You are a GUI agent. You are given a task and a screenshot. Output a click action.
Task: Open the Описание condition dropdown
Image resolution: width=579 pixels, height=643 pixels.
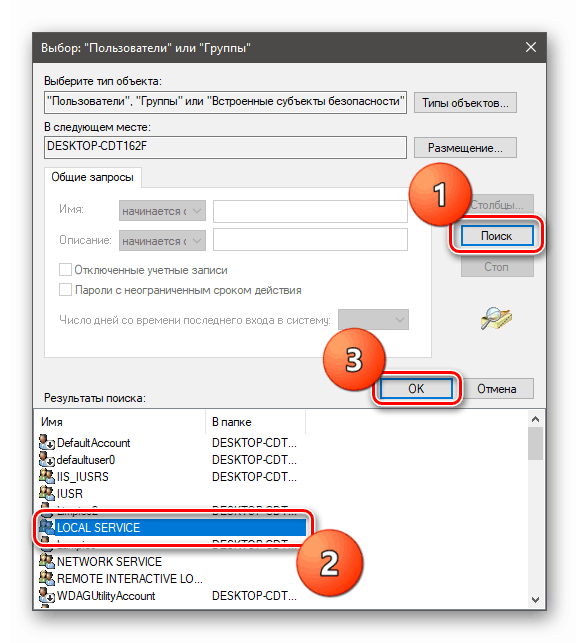pyautogui.click(x=162, y=241)
